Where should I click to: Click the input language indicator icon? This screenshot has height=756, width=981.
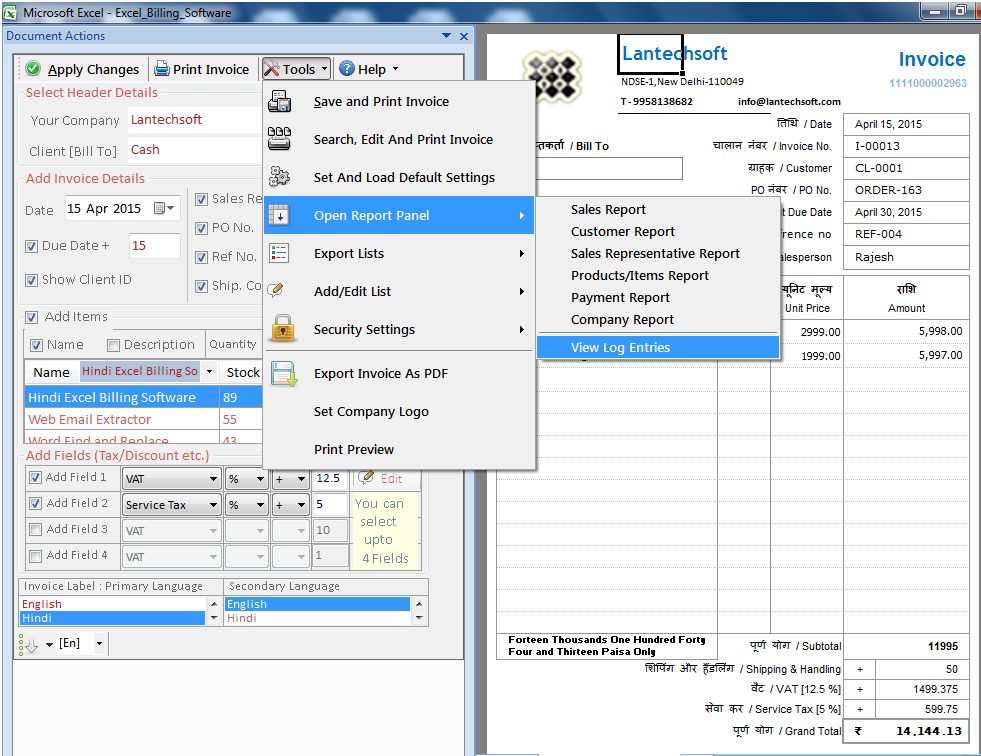[x=29, y=645]
